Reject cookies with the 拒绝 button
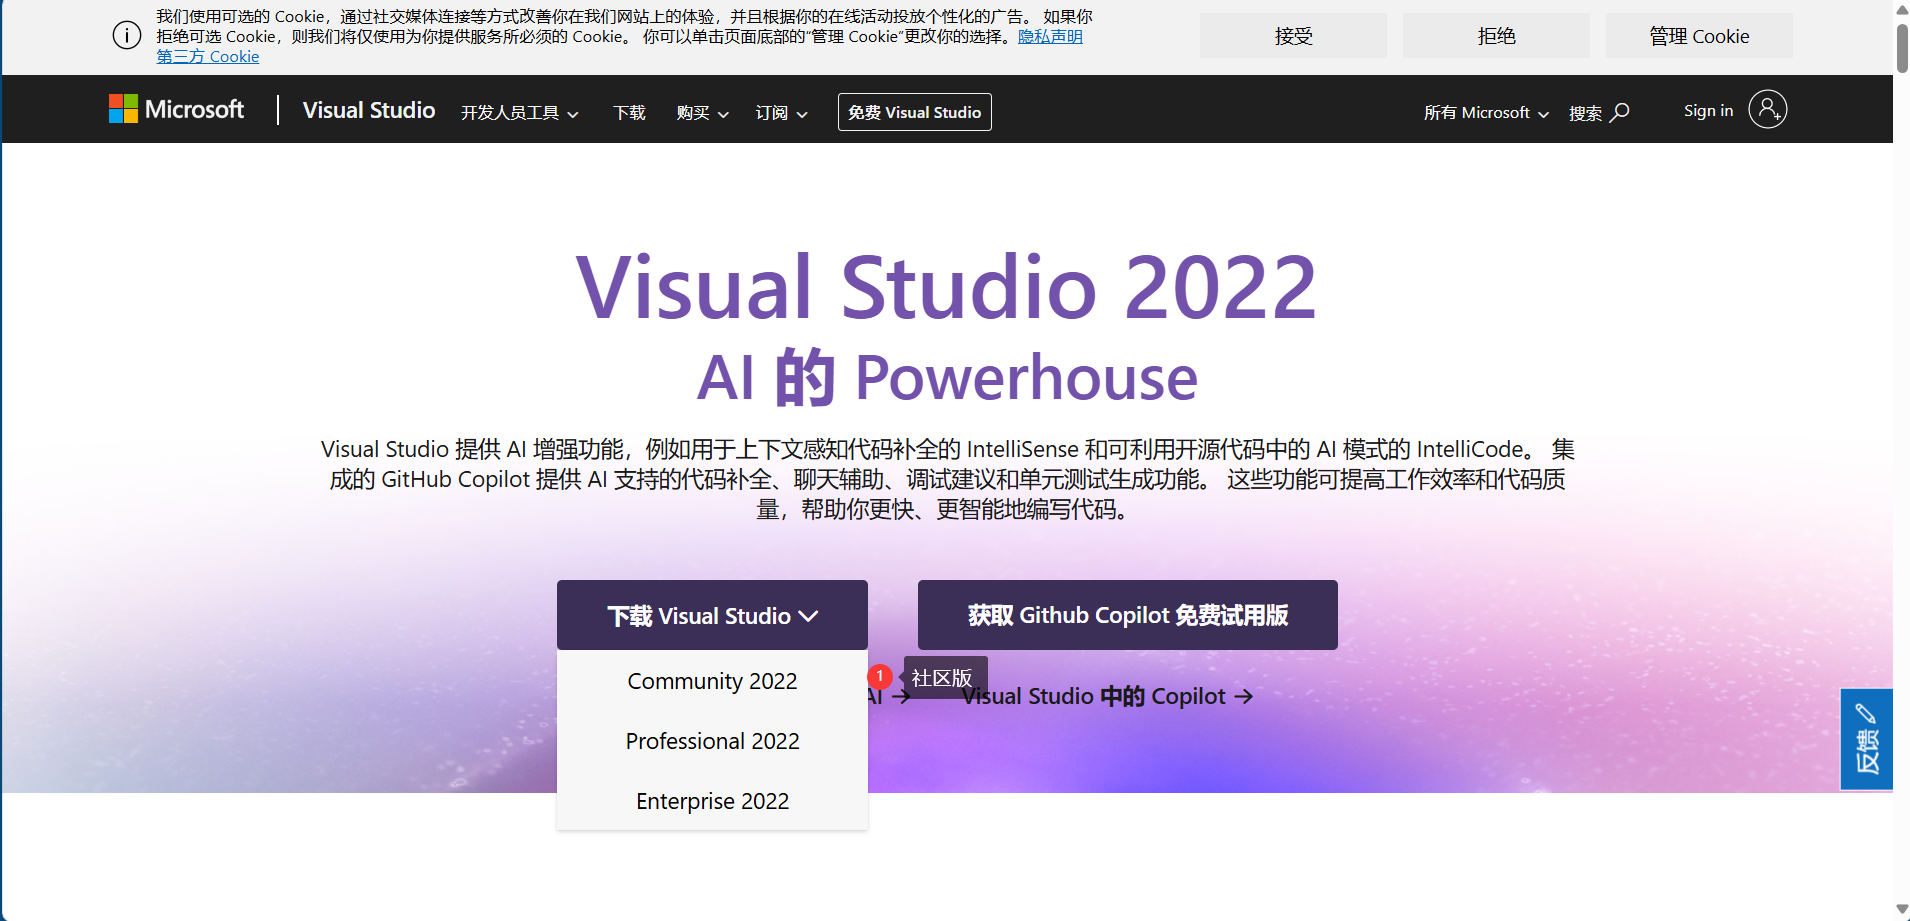The image size is (1910, 921). click(1496, 36)
